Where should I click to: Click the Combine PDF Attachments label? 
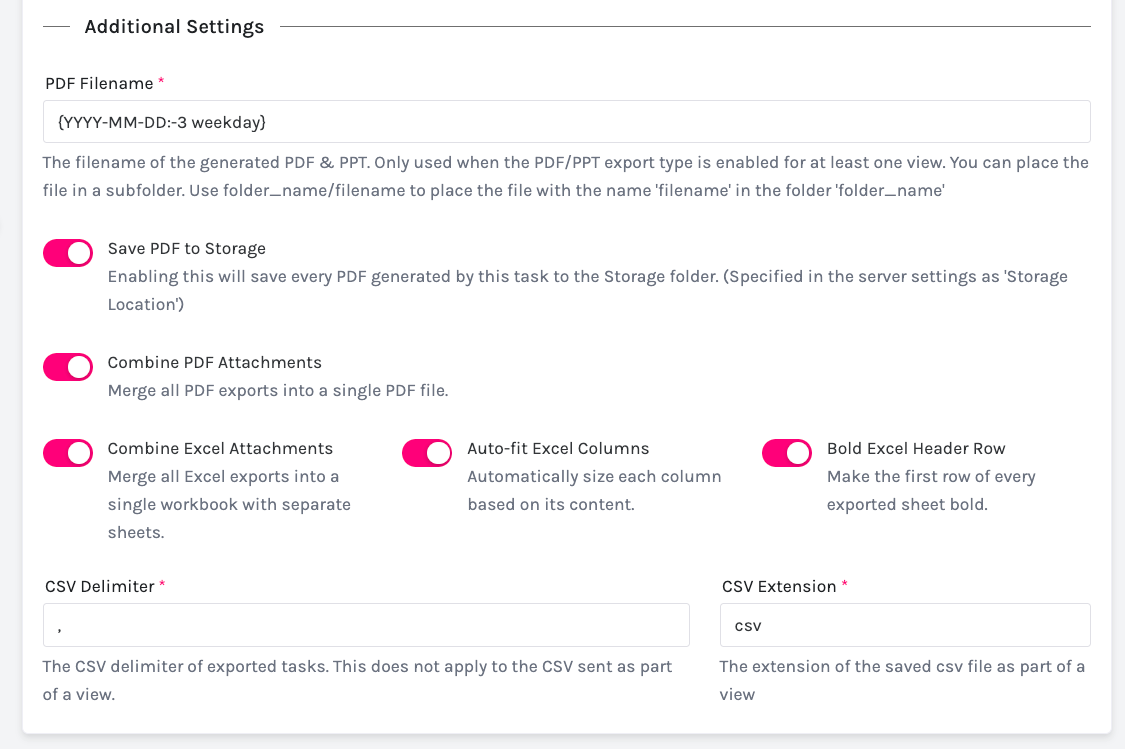tap(214, 362)
